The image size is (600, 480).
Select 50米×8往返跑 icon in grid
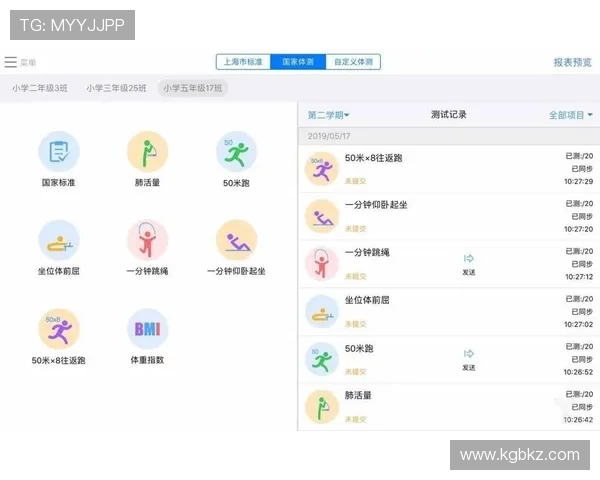[x=59, y=329]
